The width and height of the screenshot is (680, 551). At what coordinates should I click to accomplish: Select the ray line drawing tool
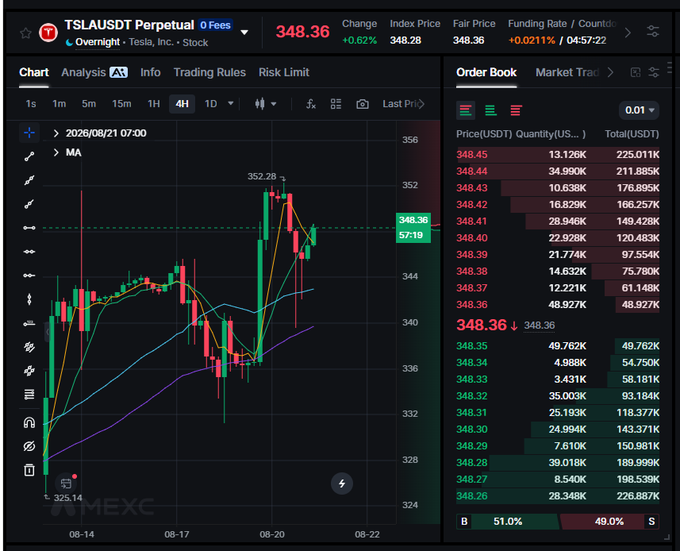(29, 204)
